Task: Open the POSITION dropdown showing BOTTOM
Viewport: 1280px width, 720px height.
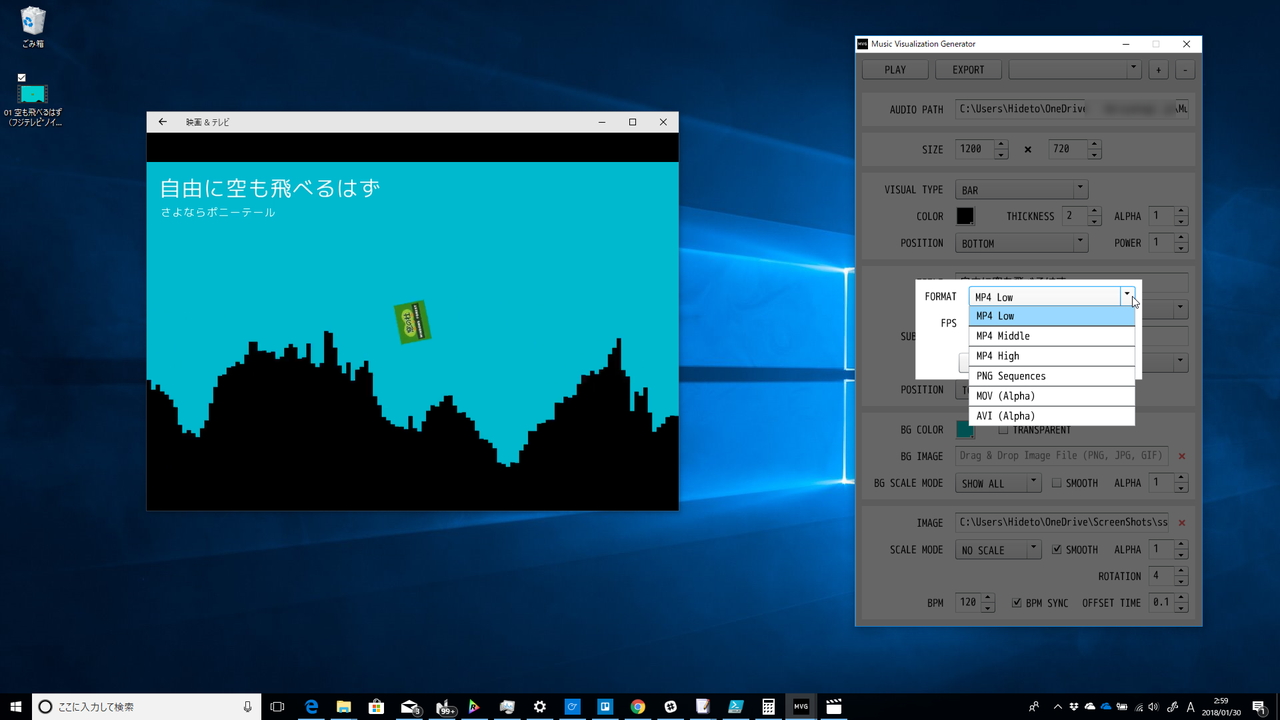Action: [1021, 243]
